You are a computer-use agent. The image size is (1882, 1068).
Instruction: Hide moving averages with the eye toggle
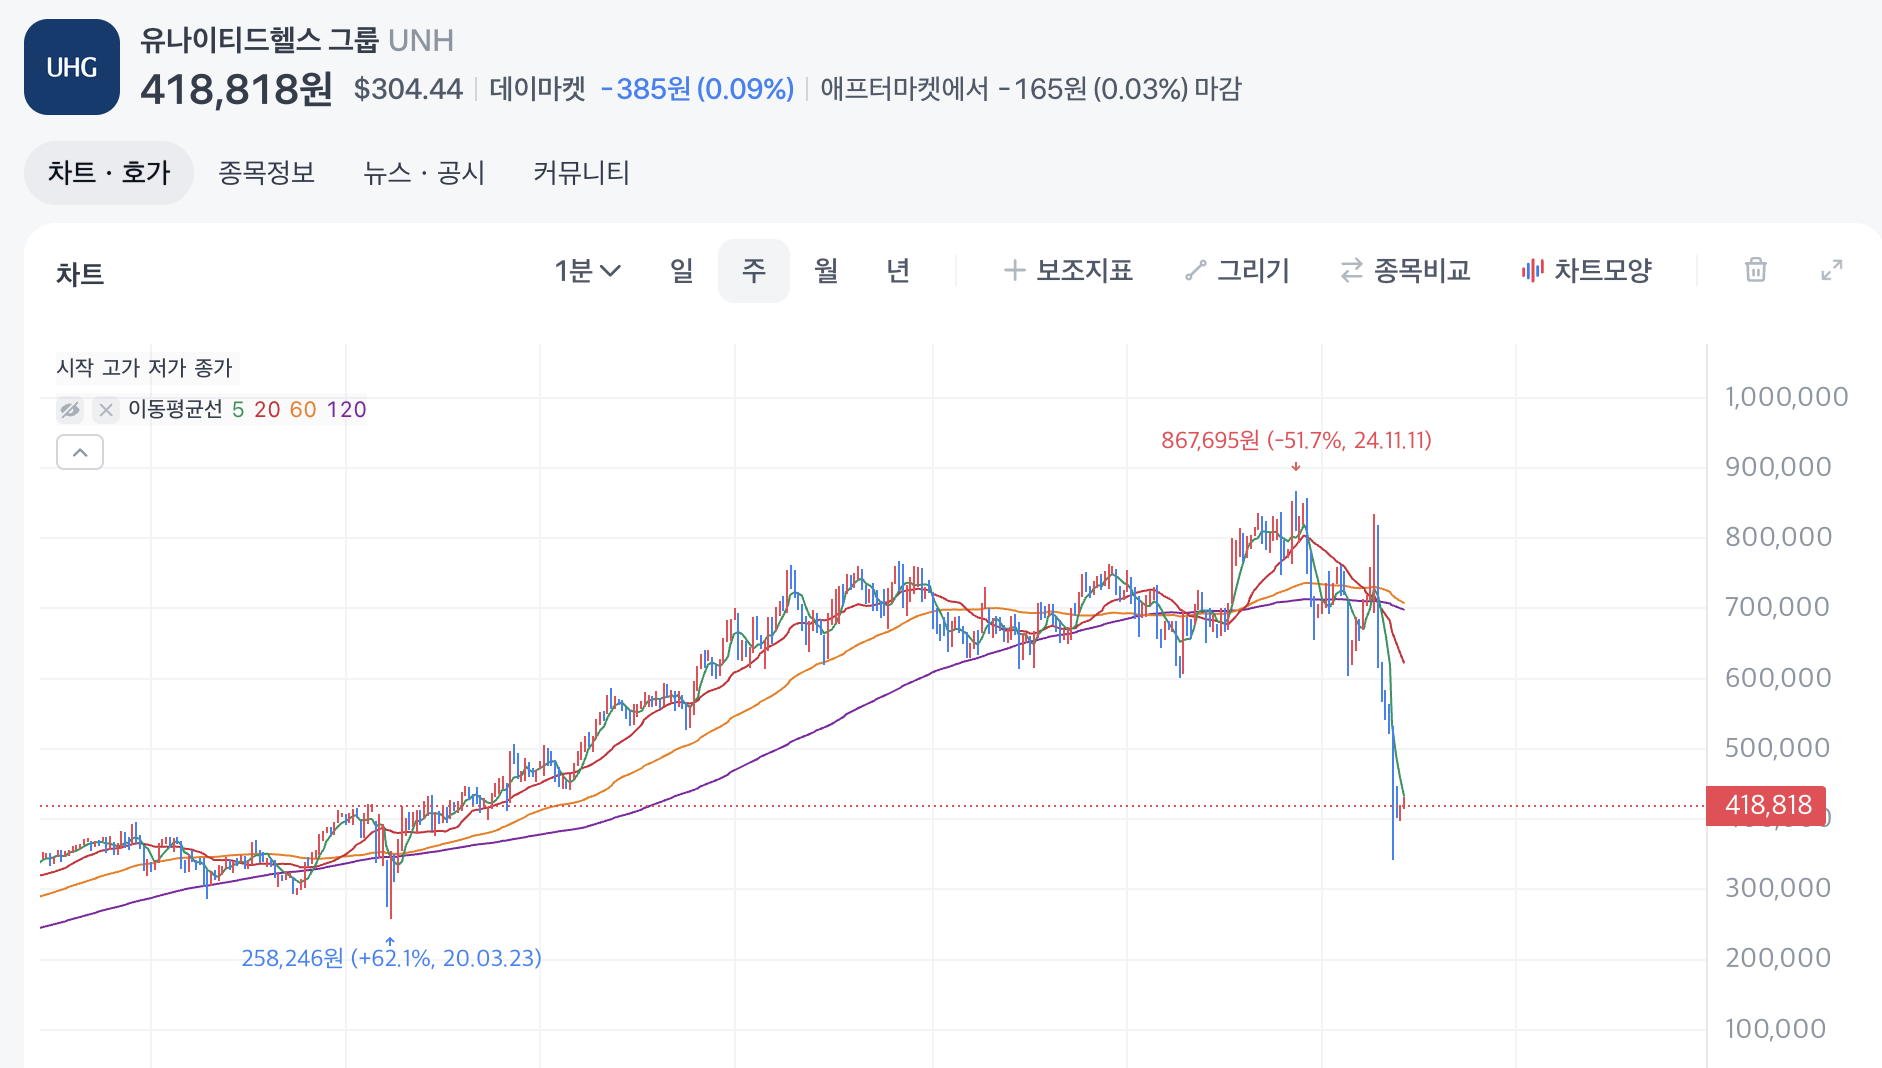click(x=69, y=409)
